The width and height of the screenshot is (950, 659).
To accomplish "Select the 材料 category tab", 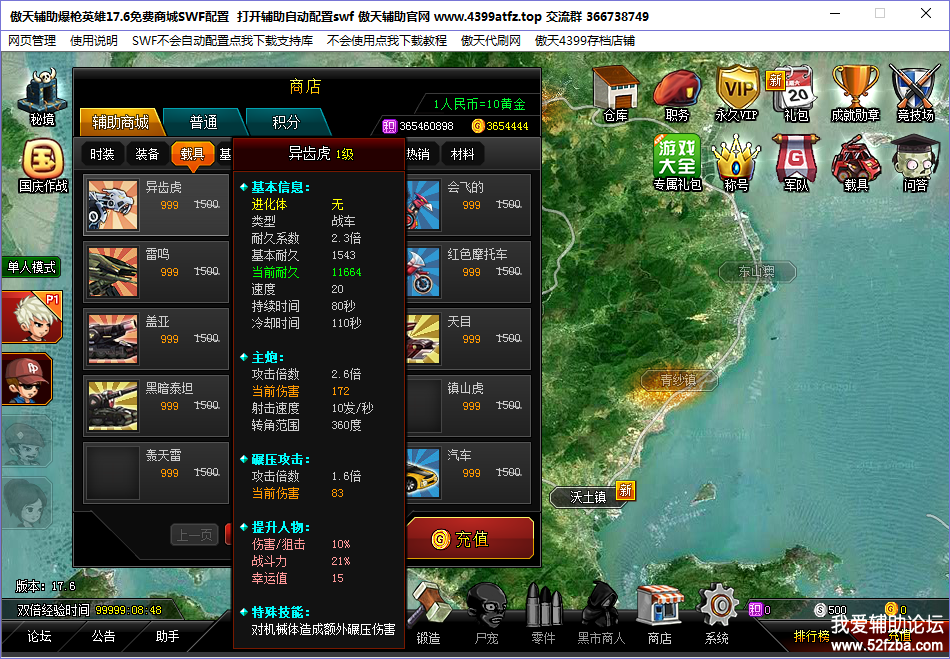I will click(462, 154).
